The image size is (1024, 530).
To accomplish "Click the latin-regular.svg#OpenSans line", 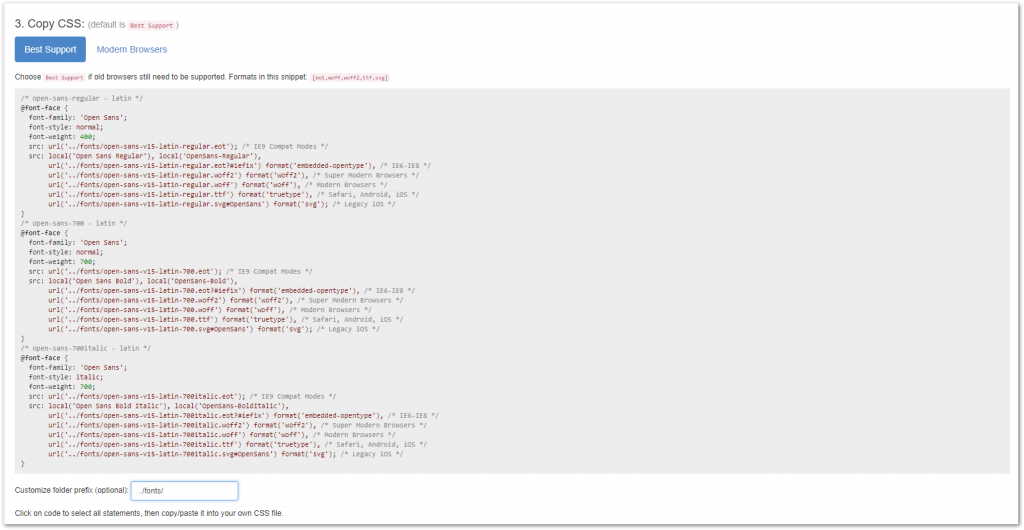I will tap(222, 204).
